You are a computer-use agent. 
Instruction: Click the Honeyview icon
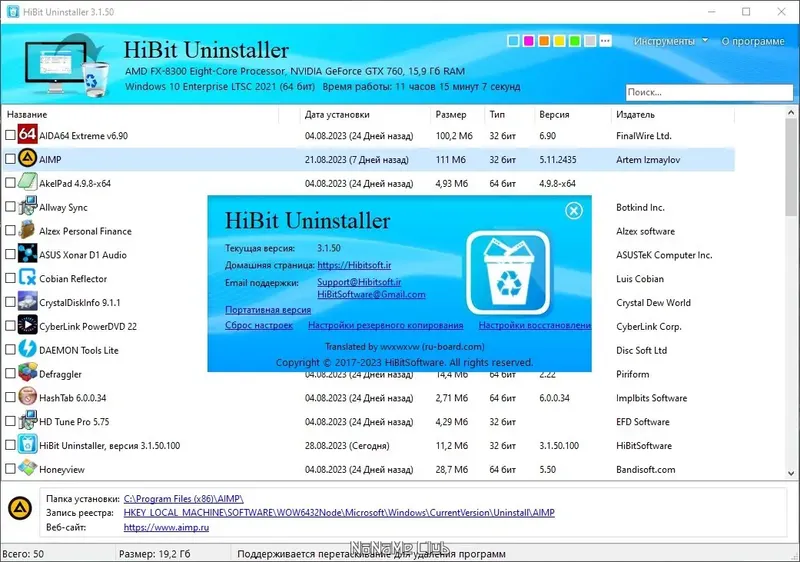[27, 468]
